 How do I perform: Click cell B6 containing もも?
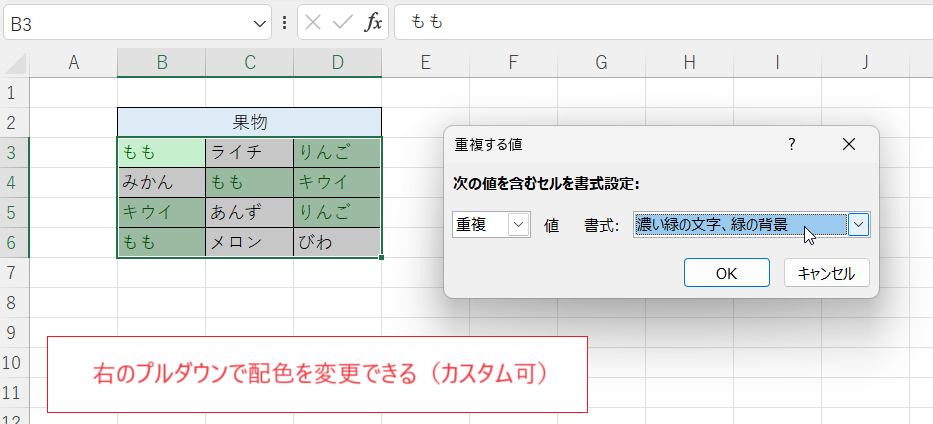point(162,243)
